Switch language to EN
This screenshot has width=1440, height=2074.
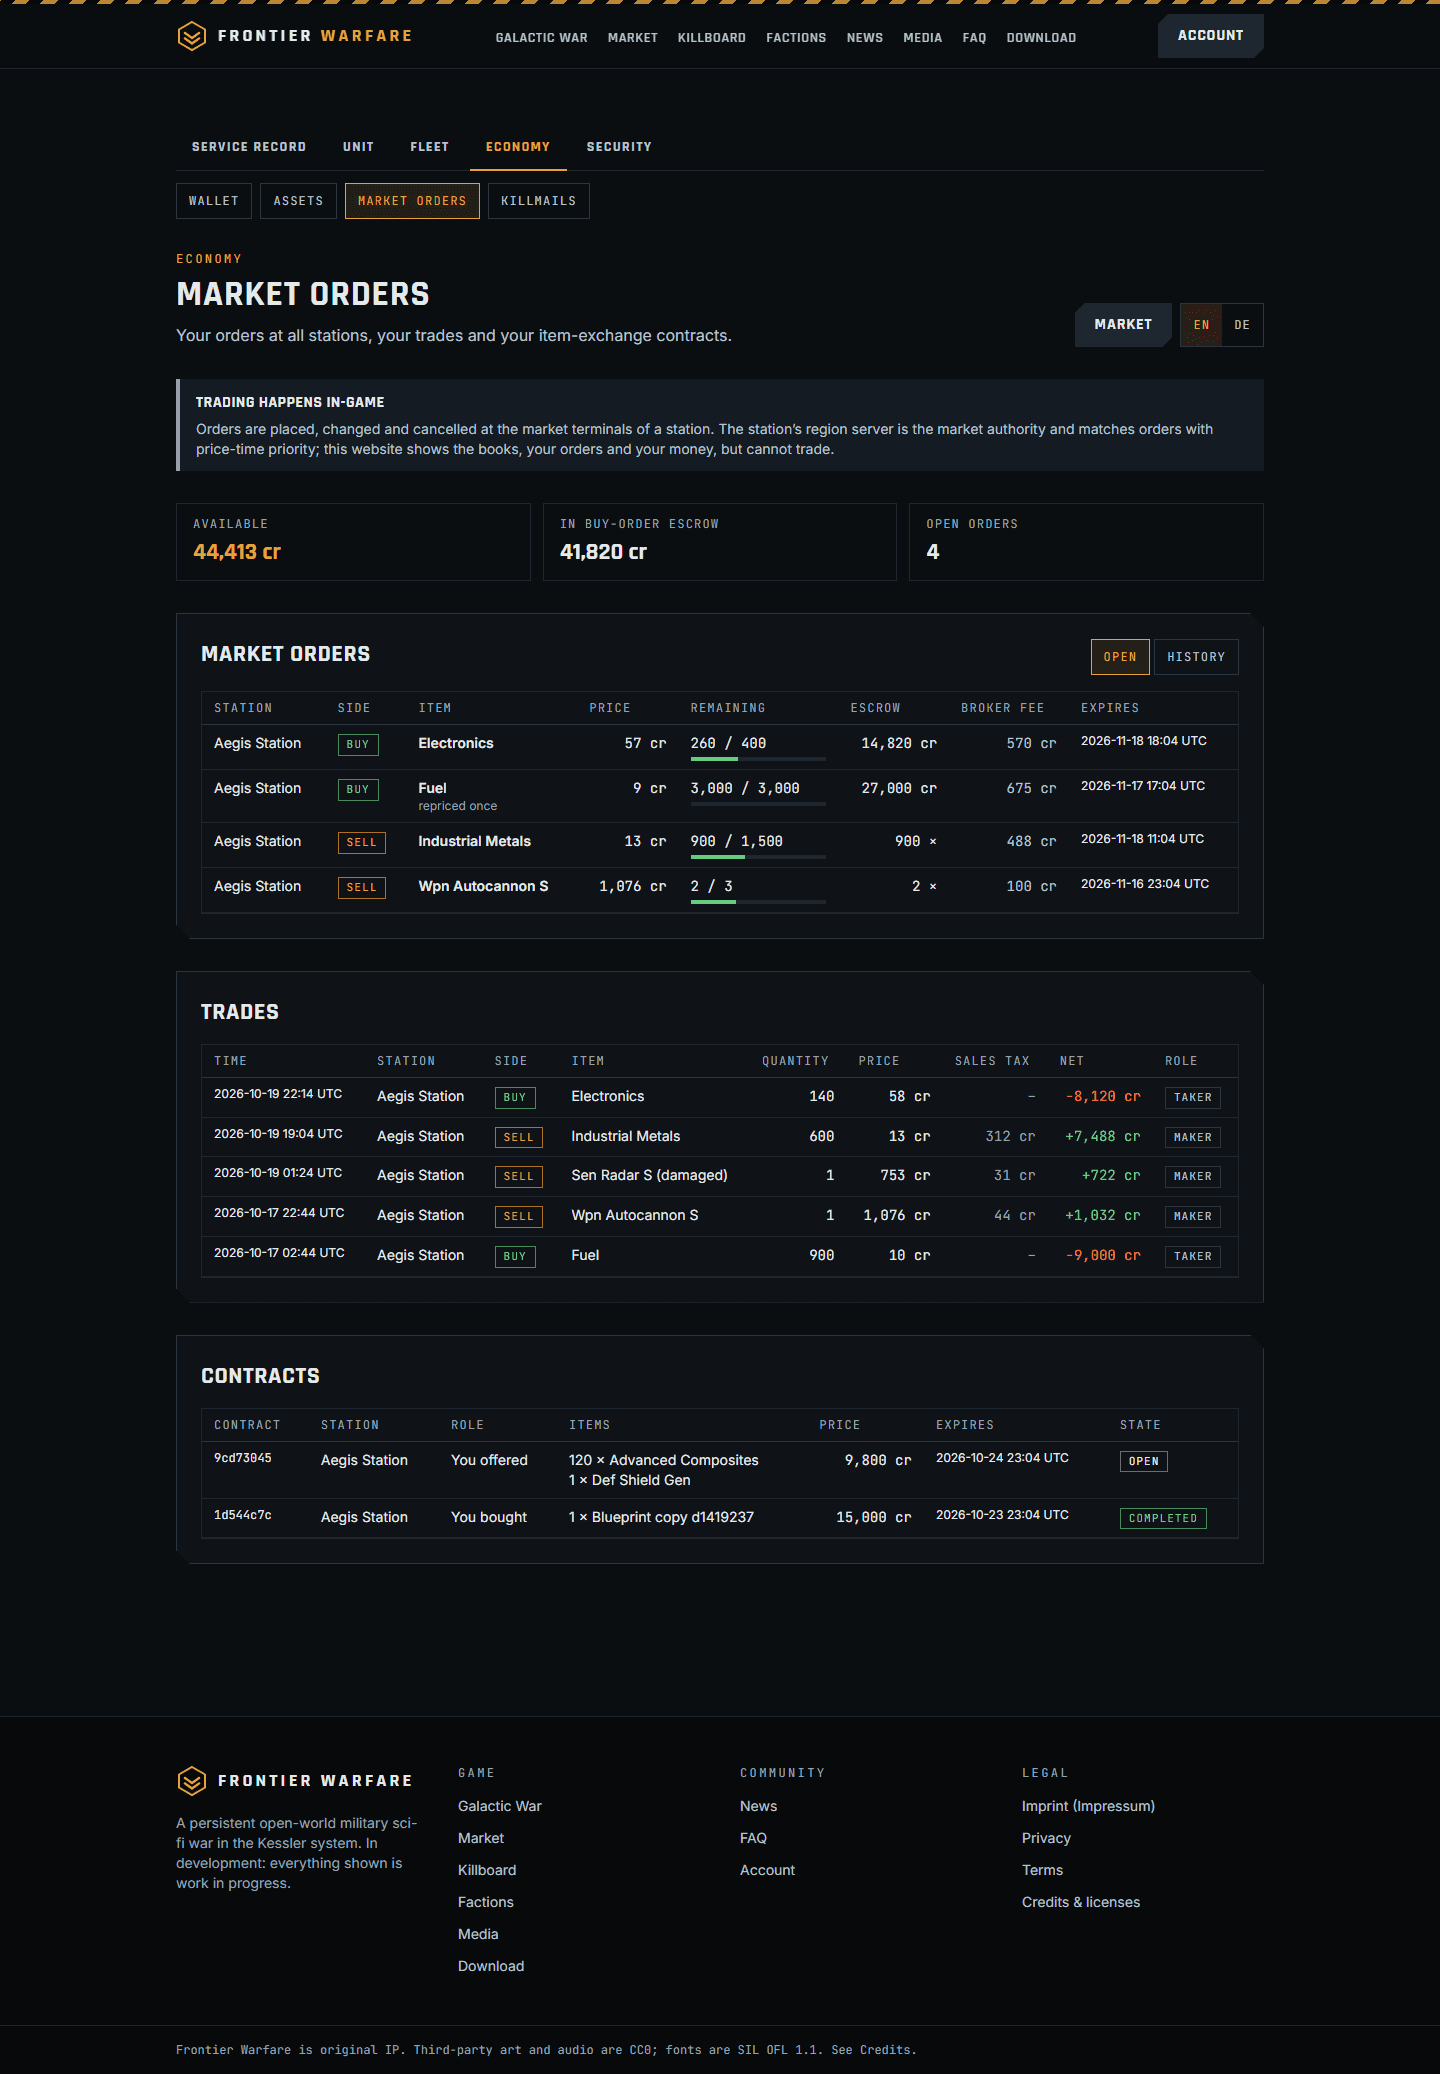[1201, 325]
